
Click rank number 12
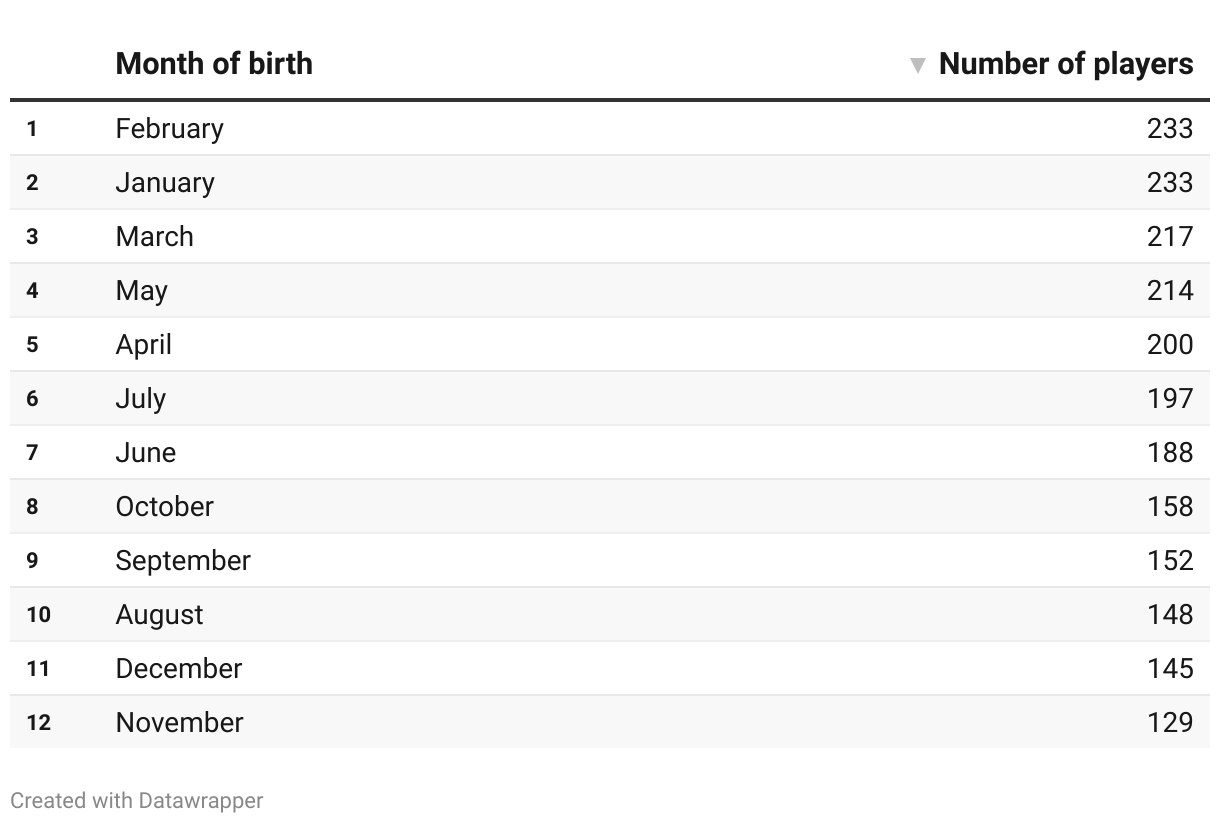pyautogui.click(x=38, y=723)
